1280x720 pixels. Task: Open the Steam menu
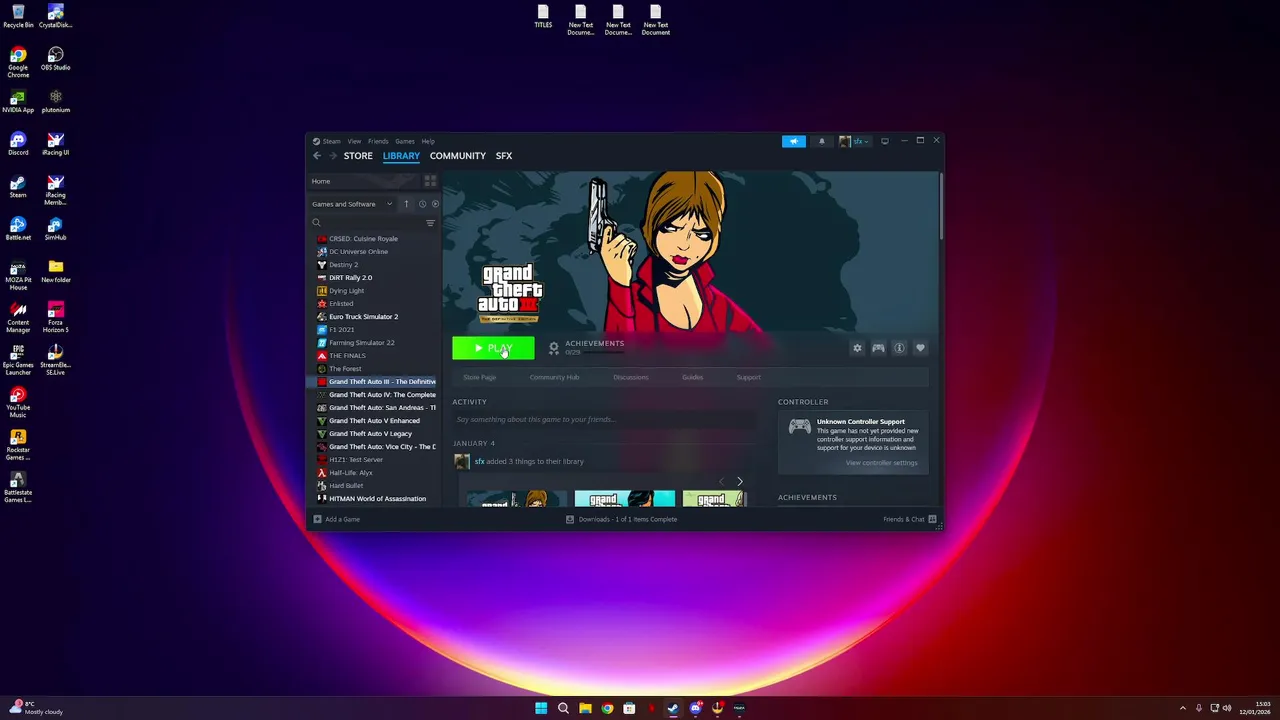pos(327,141)
